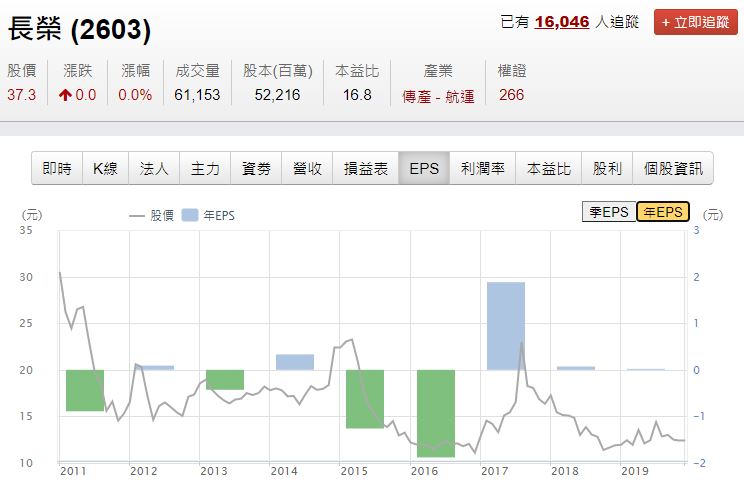Toggle chart to 季EPS view
This screenshot has height=491, width=744.
pyautogui.click(x=609, y=212)
